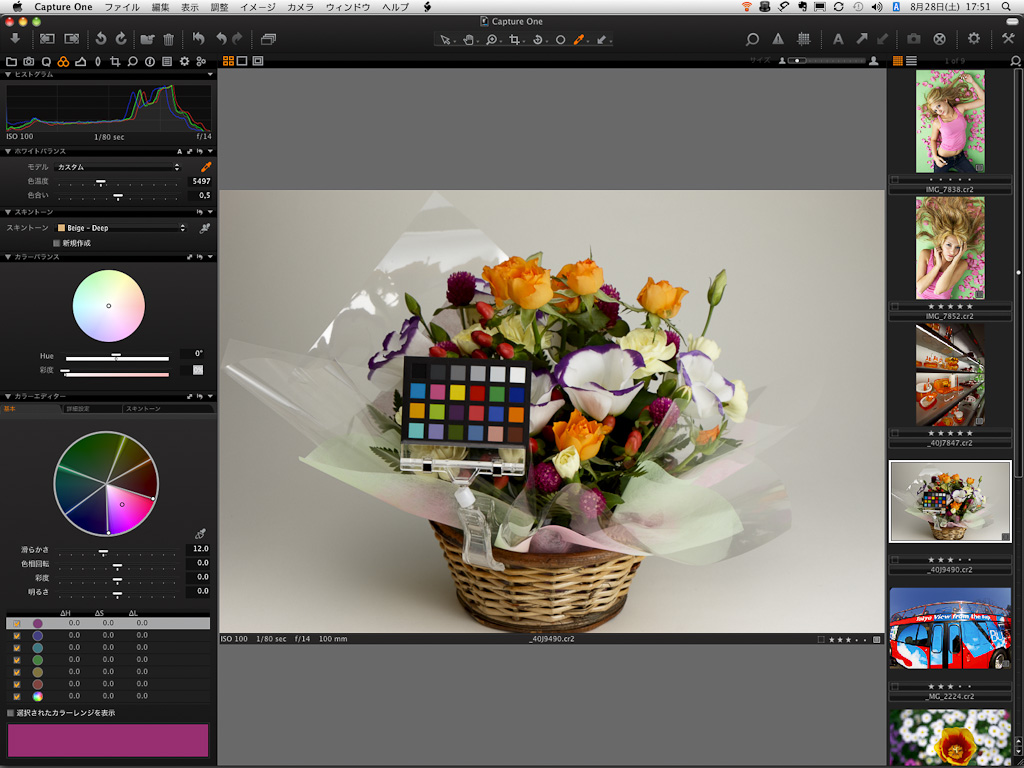
Task: Select the IMG_7838.cr2 thumbnail
Action: tap(950, 121)
